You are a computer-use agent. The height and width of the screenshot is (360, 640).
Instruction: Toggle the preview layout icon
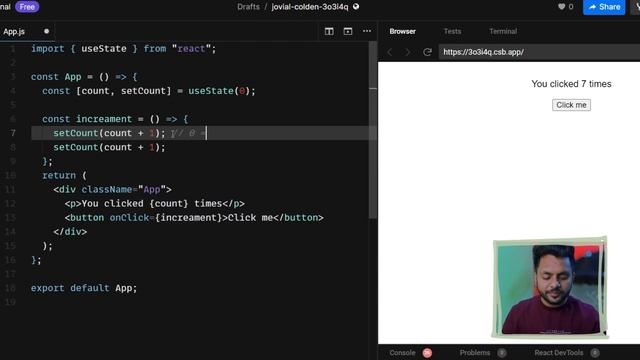pyautogui.click(x=348, y=31)
